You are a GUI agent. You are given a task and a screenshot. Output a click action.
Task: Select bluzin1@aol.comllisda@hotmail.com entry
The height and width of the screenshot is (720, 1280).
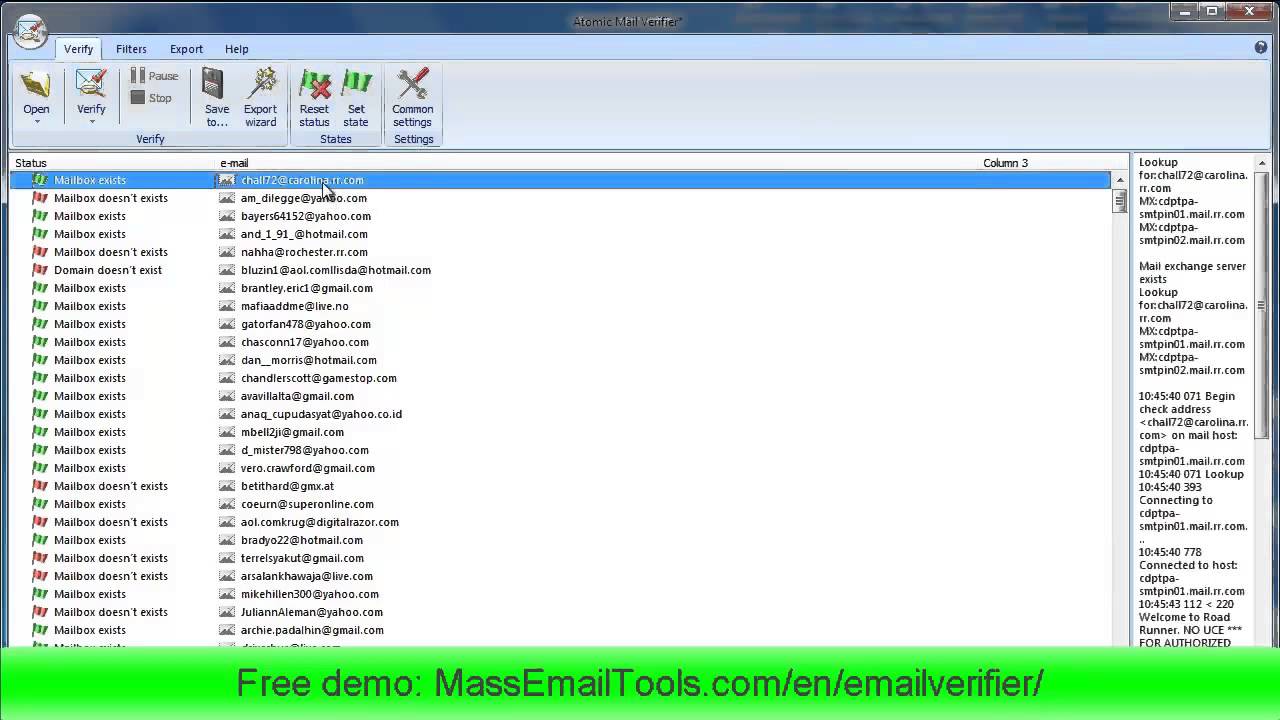(335, 270)
